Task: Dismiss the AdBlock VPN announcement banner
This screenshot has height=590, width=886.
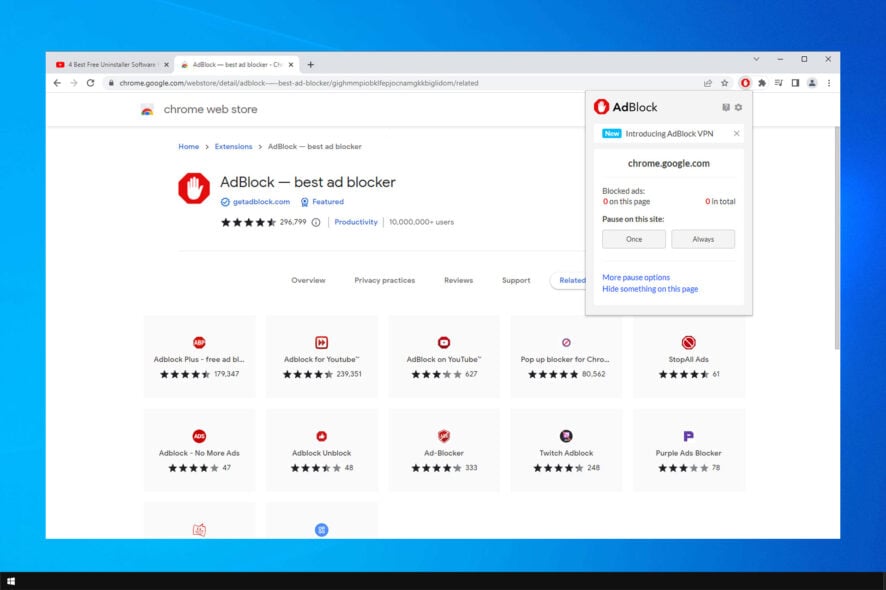Action: pyautogui.click(x=736, y=134)
